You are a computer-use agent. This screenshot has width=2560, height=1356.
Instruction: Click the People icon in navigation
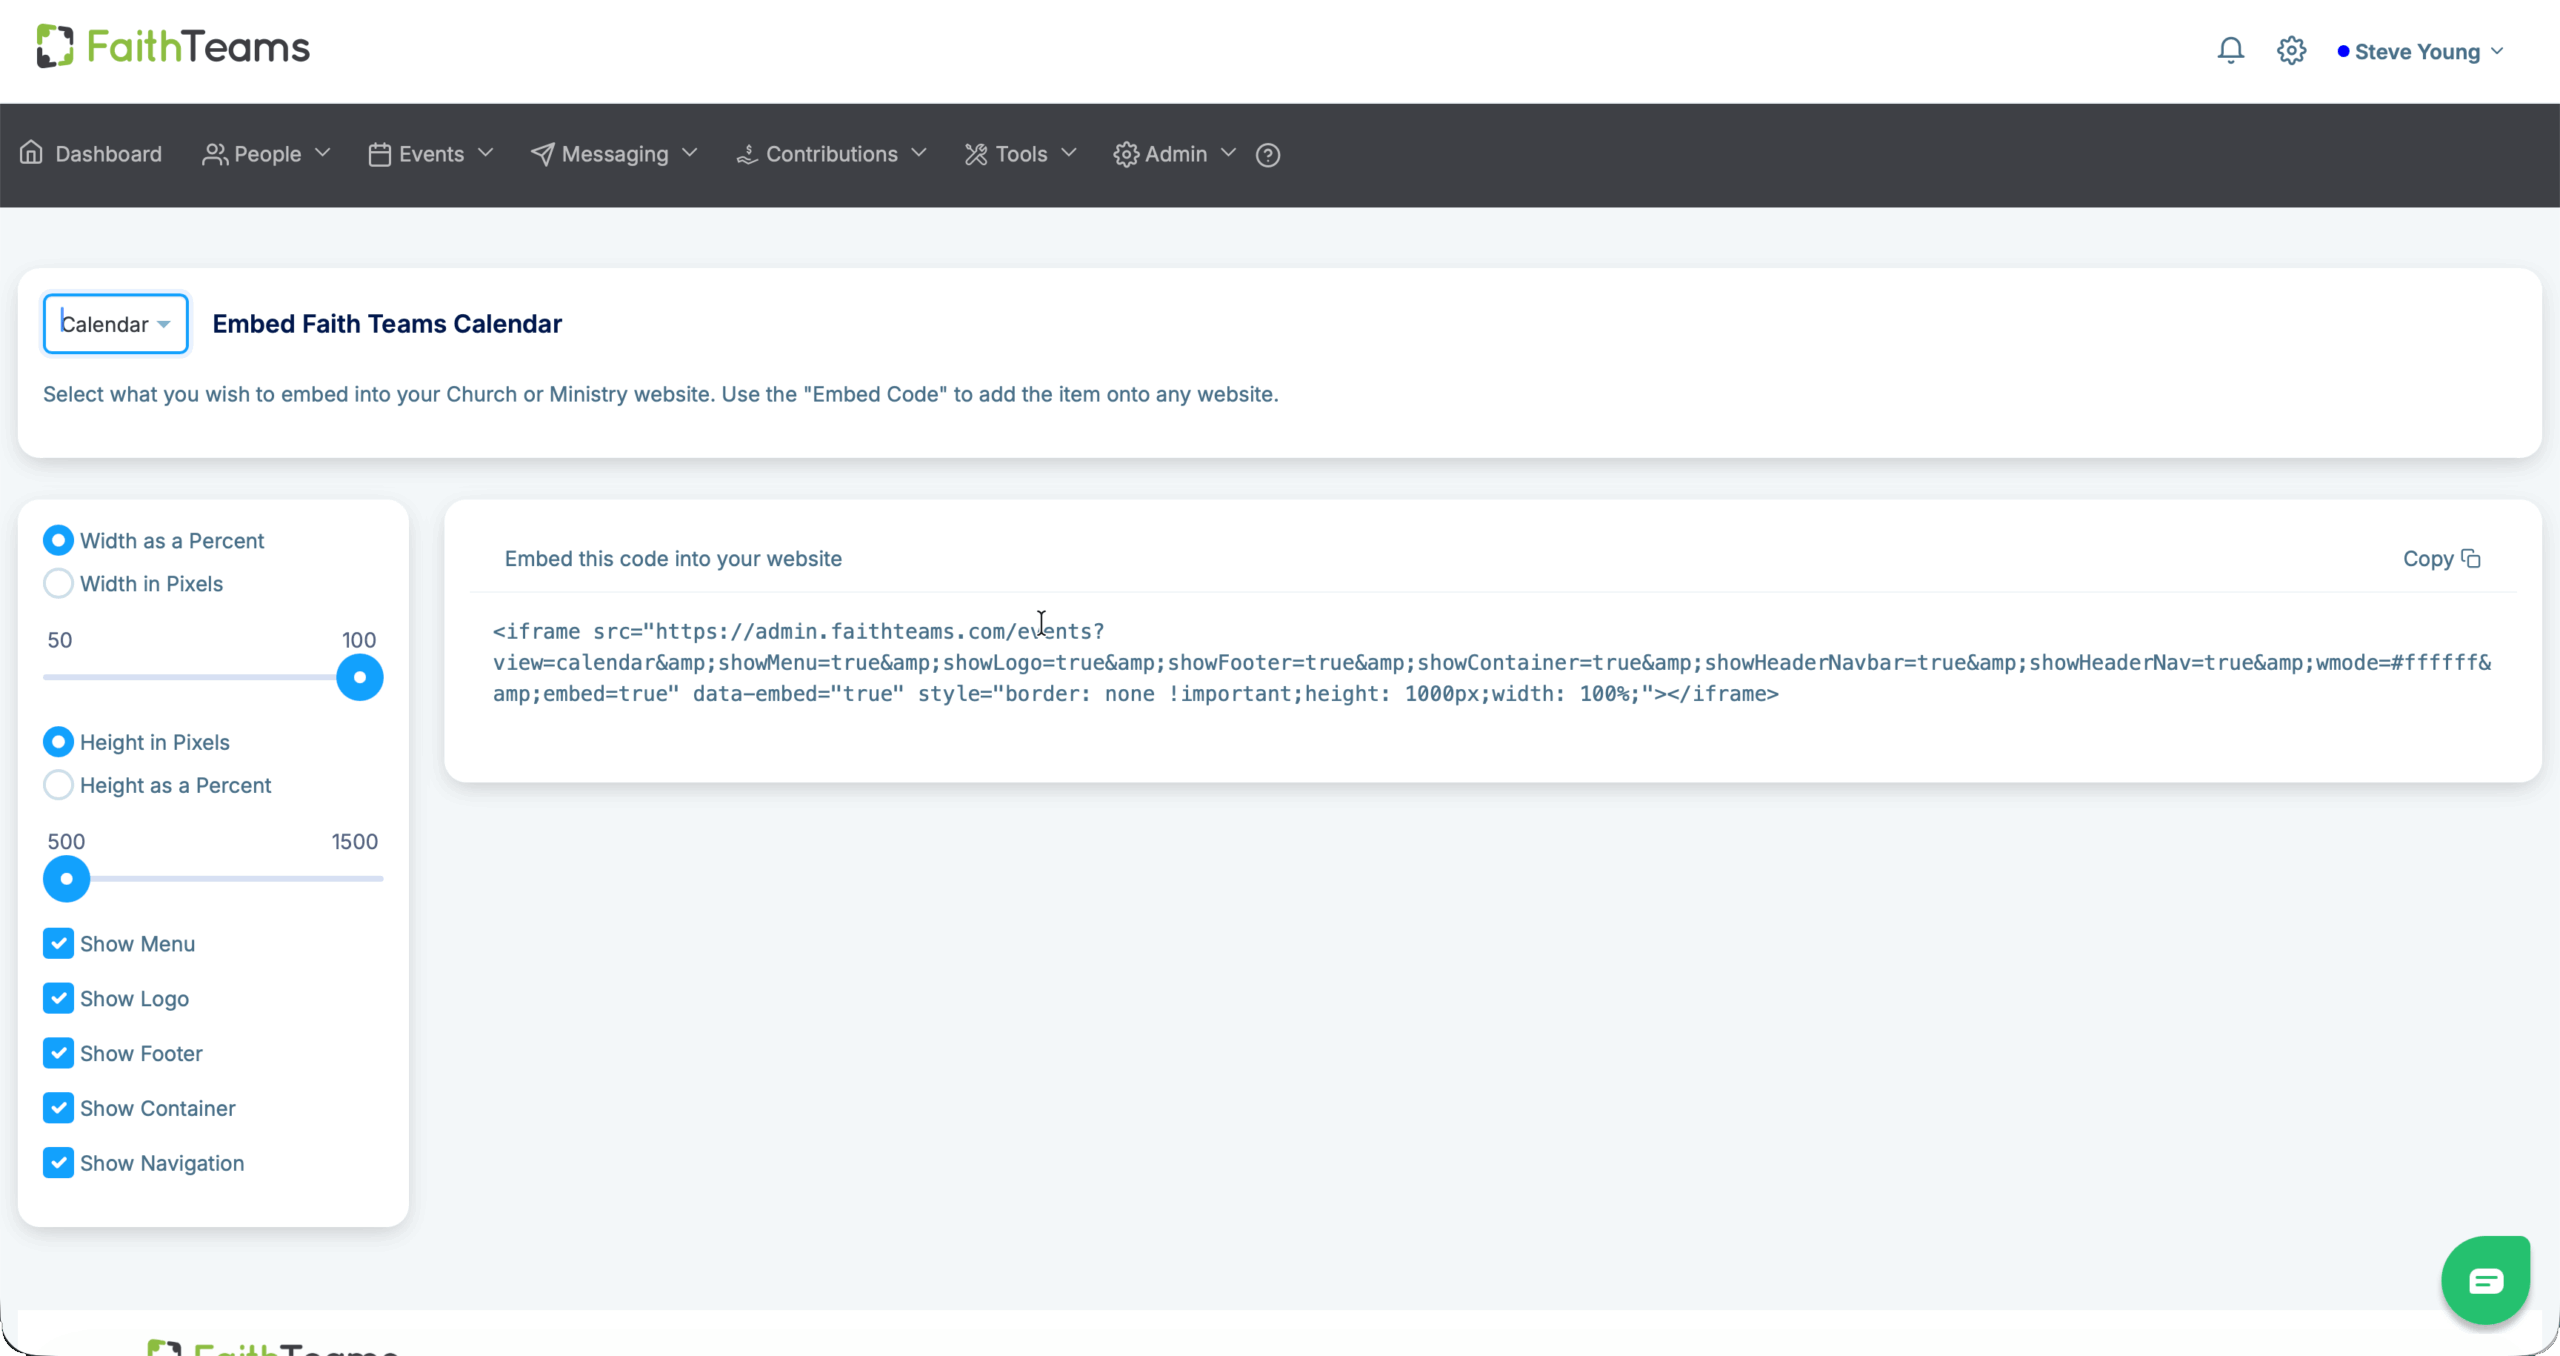pos(214,153)
